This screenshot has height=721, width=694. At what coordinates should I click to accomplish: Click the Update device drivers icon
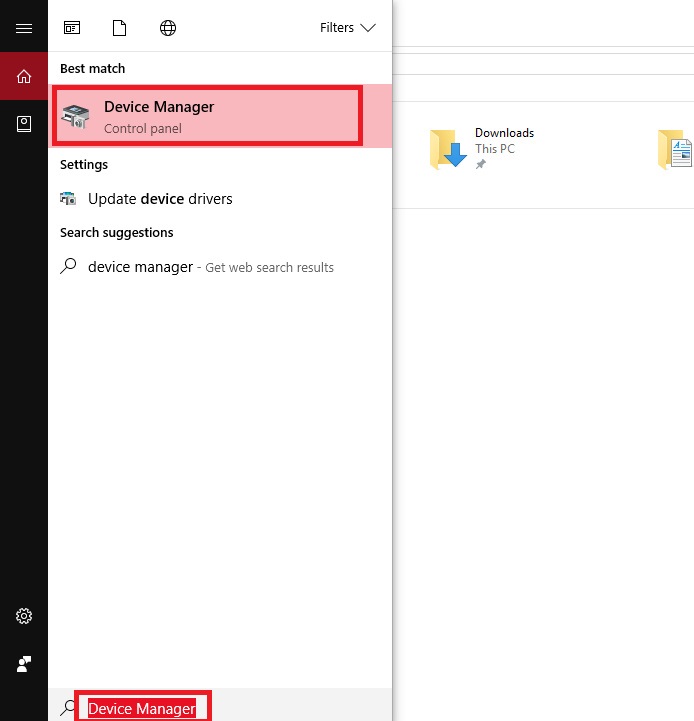[x=68, y=199]
